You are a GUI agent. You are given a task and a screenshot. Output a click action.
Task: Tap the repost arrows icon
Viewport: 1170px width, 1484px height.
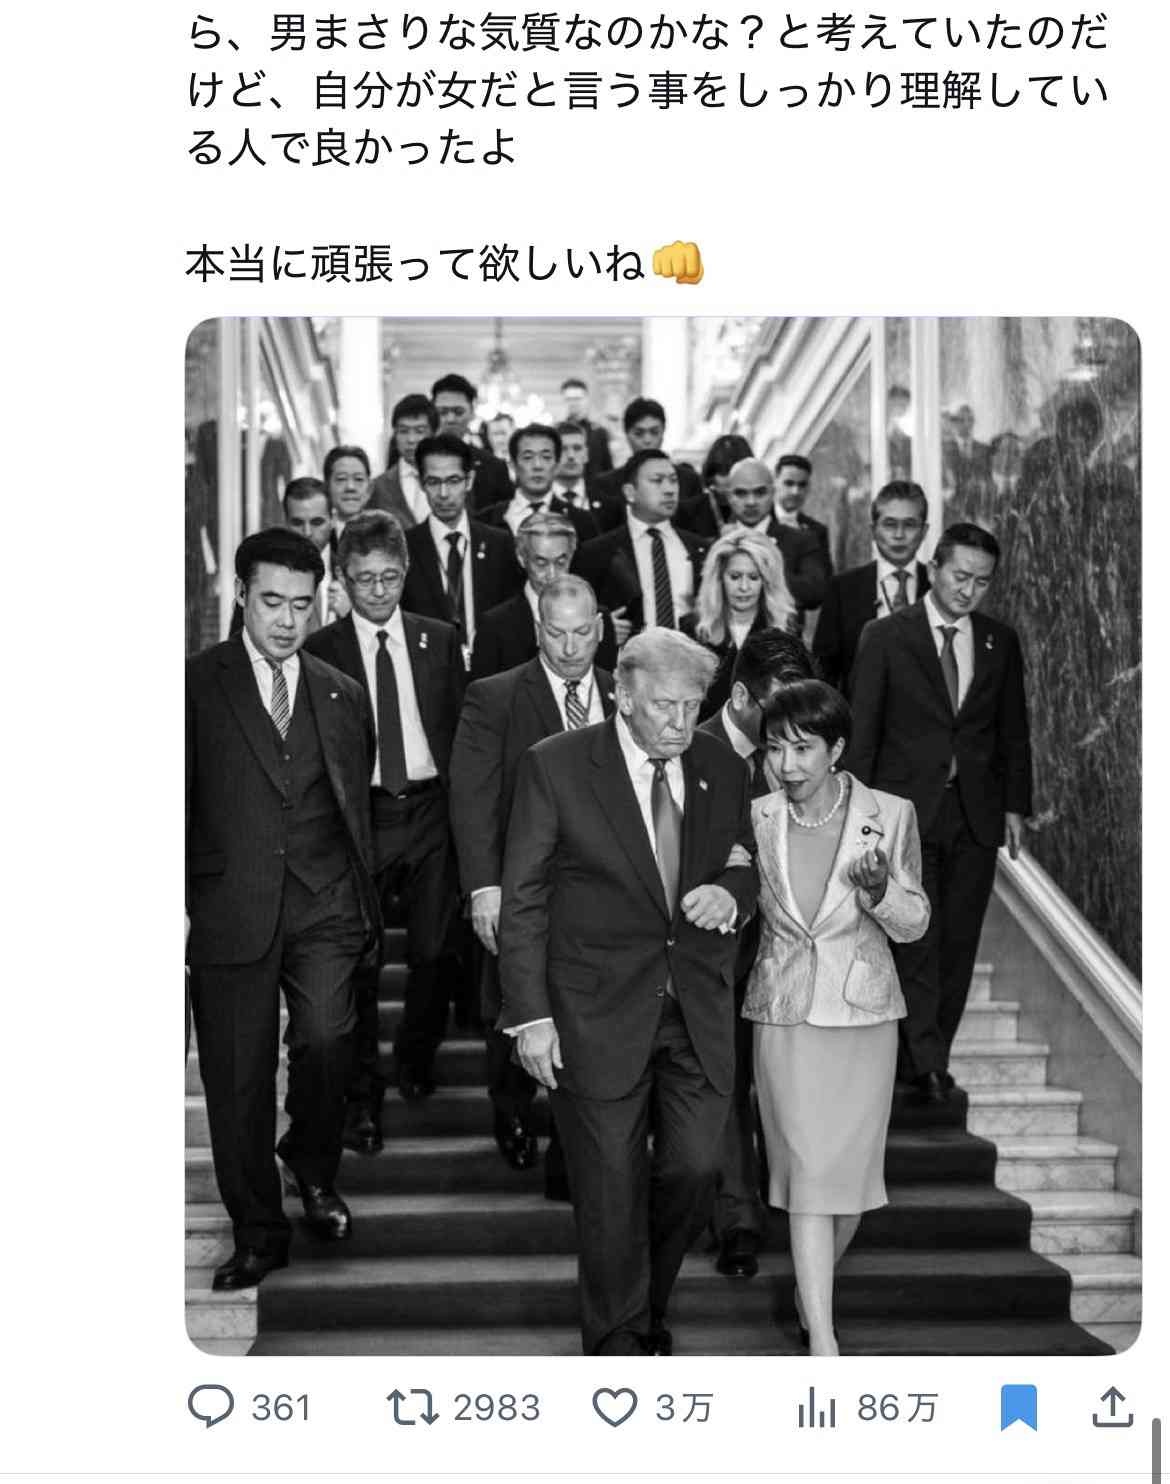tap(413, 1408)
